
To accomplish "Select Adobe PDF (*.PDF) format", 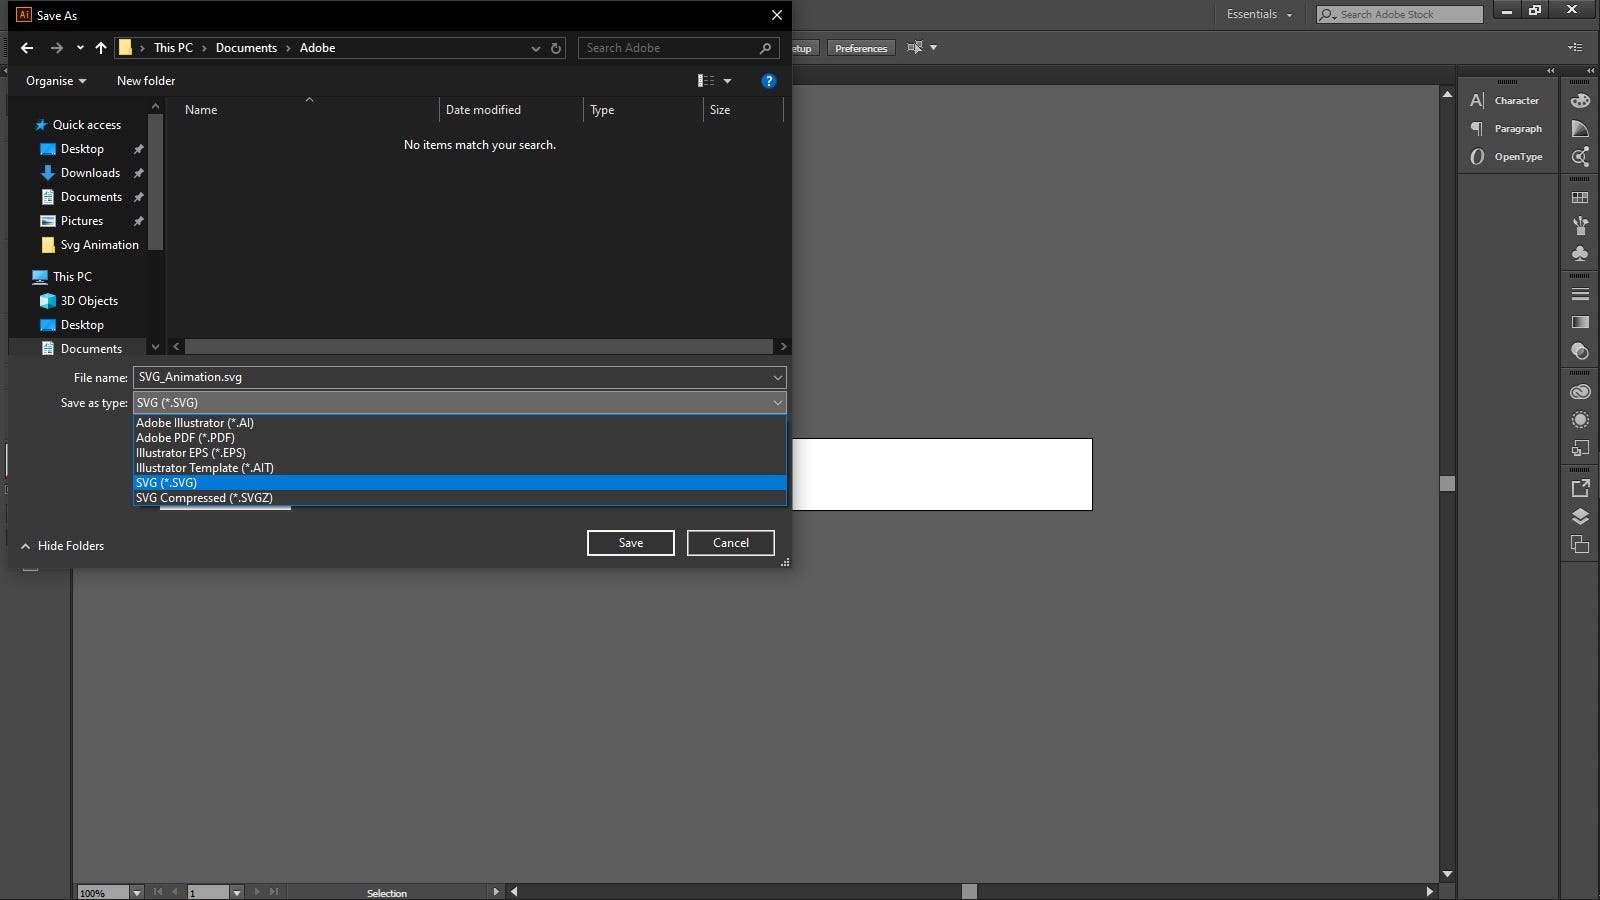I will tap(460, 438).
